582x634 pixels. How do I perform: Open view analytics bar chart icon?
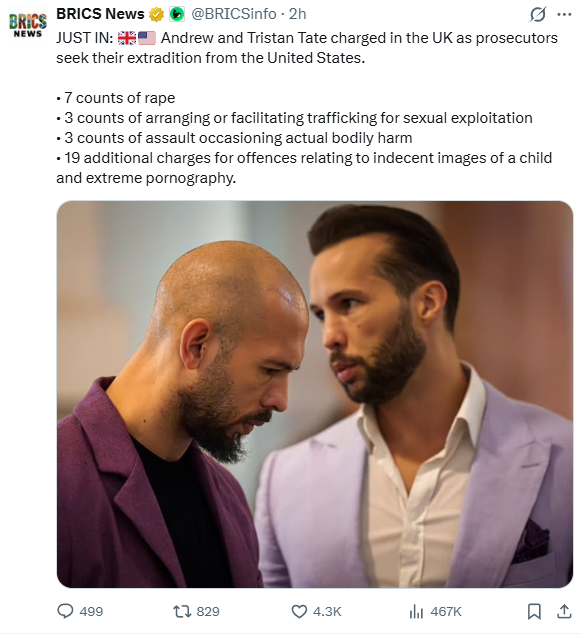416,611
